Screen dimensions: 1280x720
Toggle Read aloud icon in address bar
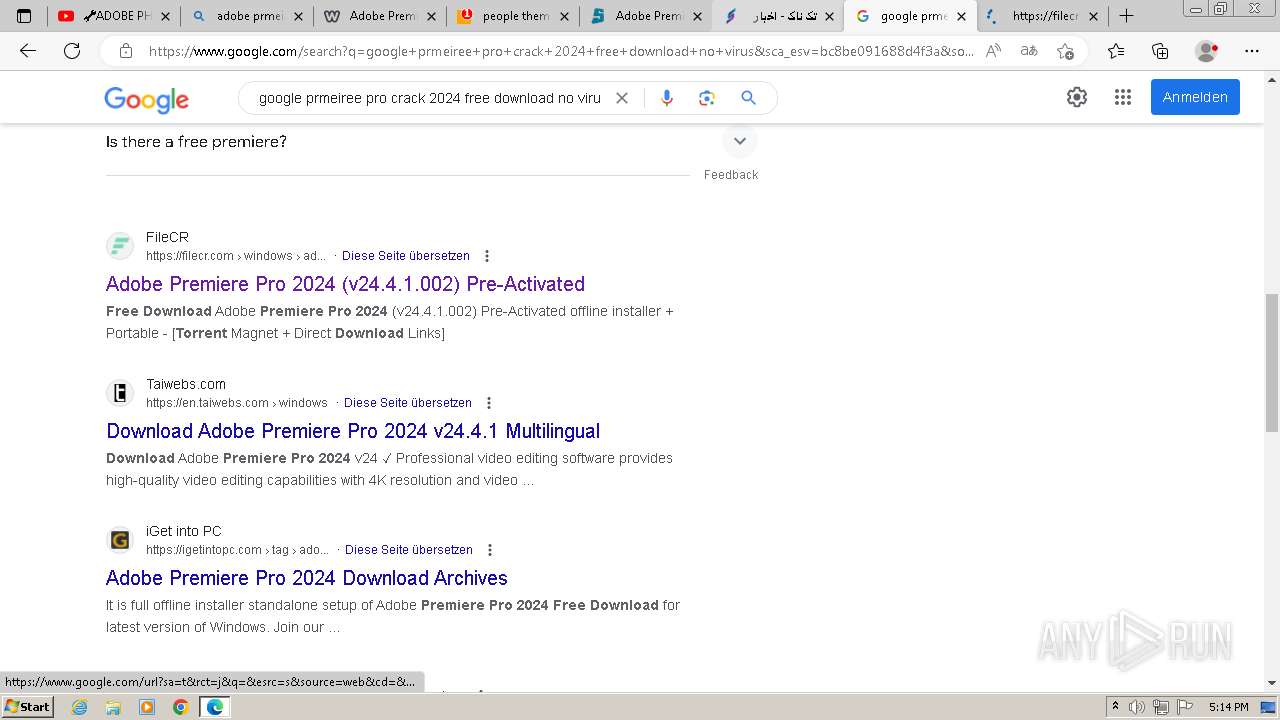coord(993,51)
